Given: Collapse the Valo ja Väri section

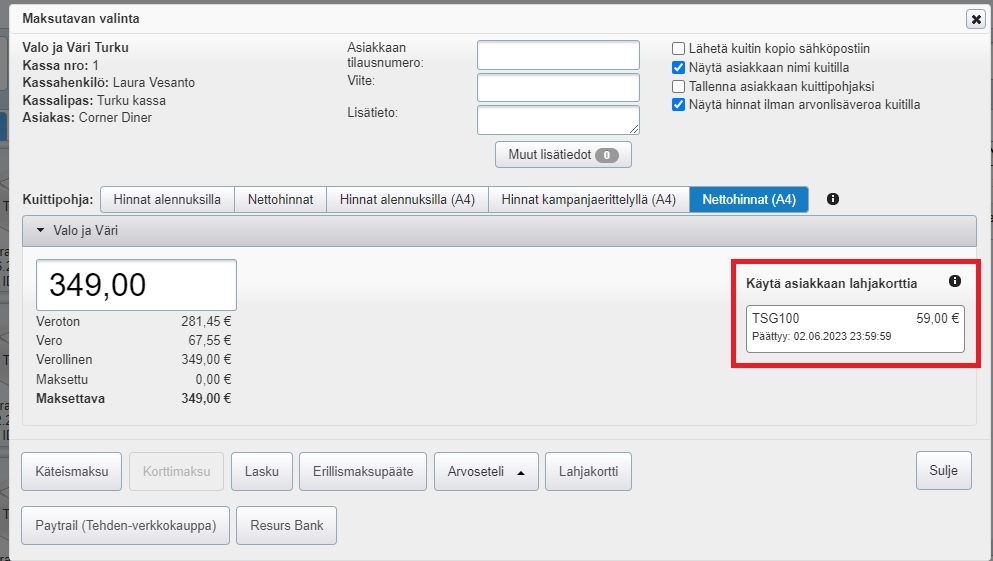Looking at the screenshot, I should coord(40,230).
